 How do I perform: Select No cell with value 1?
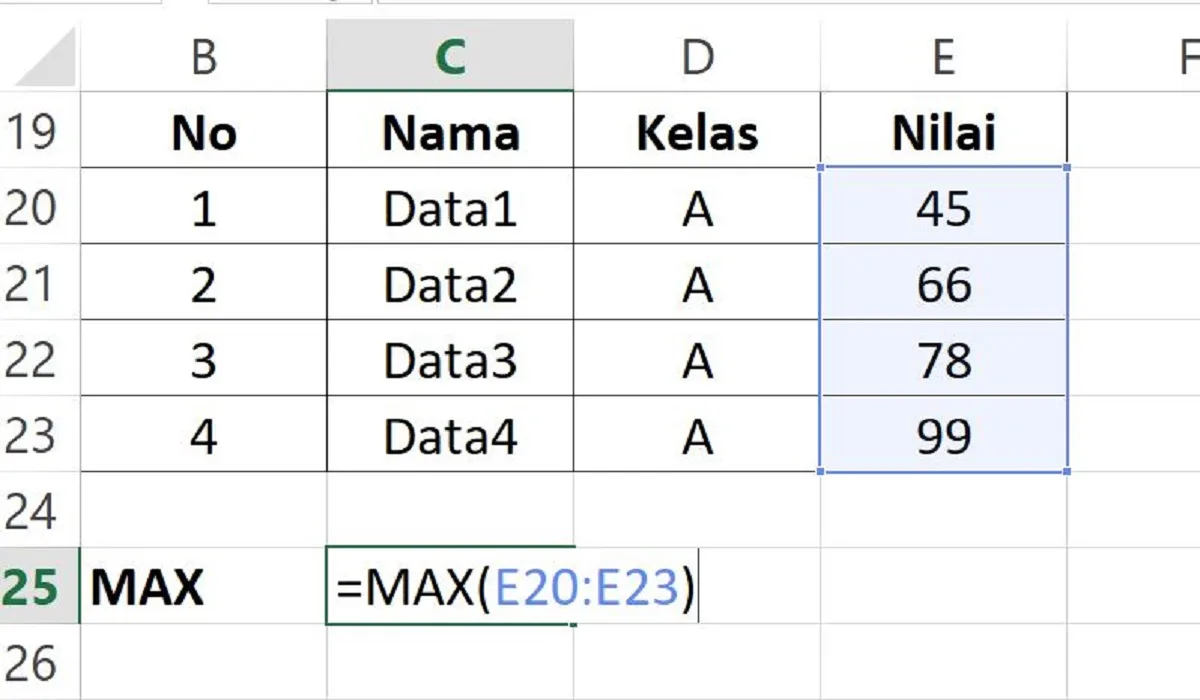(204, 207)
